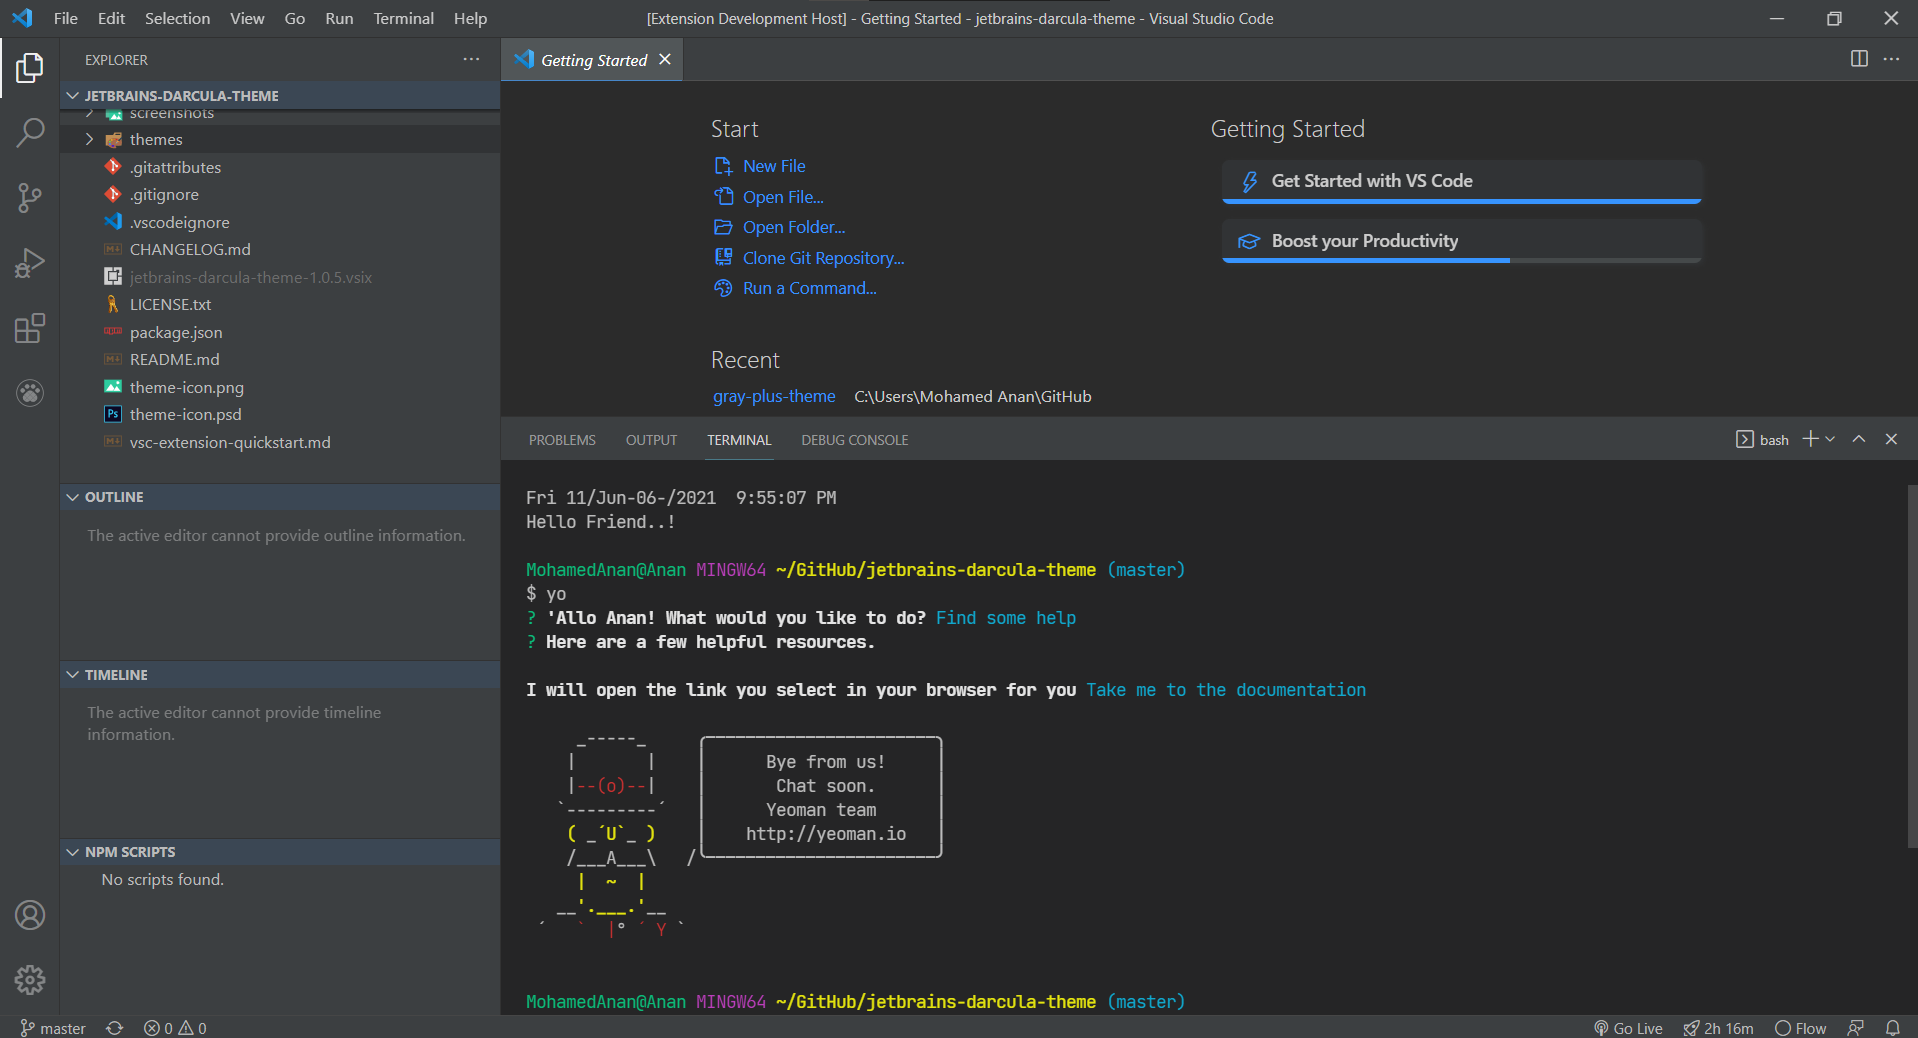Click Go Live in status bar
Viewport: 1918px width, 1038px height.
(1628, 1028)
